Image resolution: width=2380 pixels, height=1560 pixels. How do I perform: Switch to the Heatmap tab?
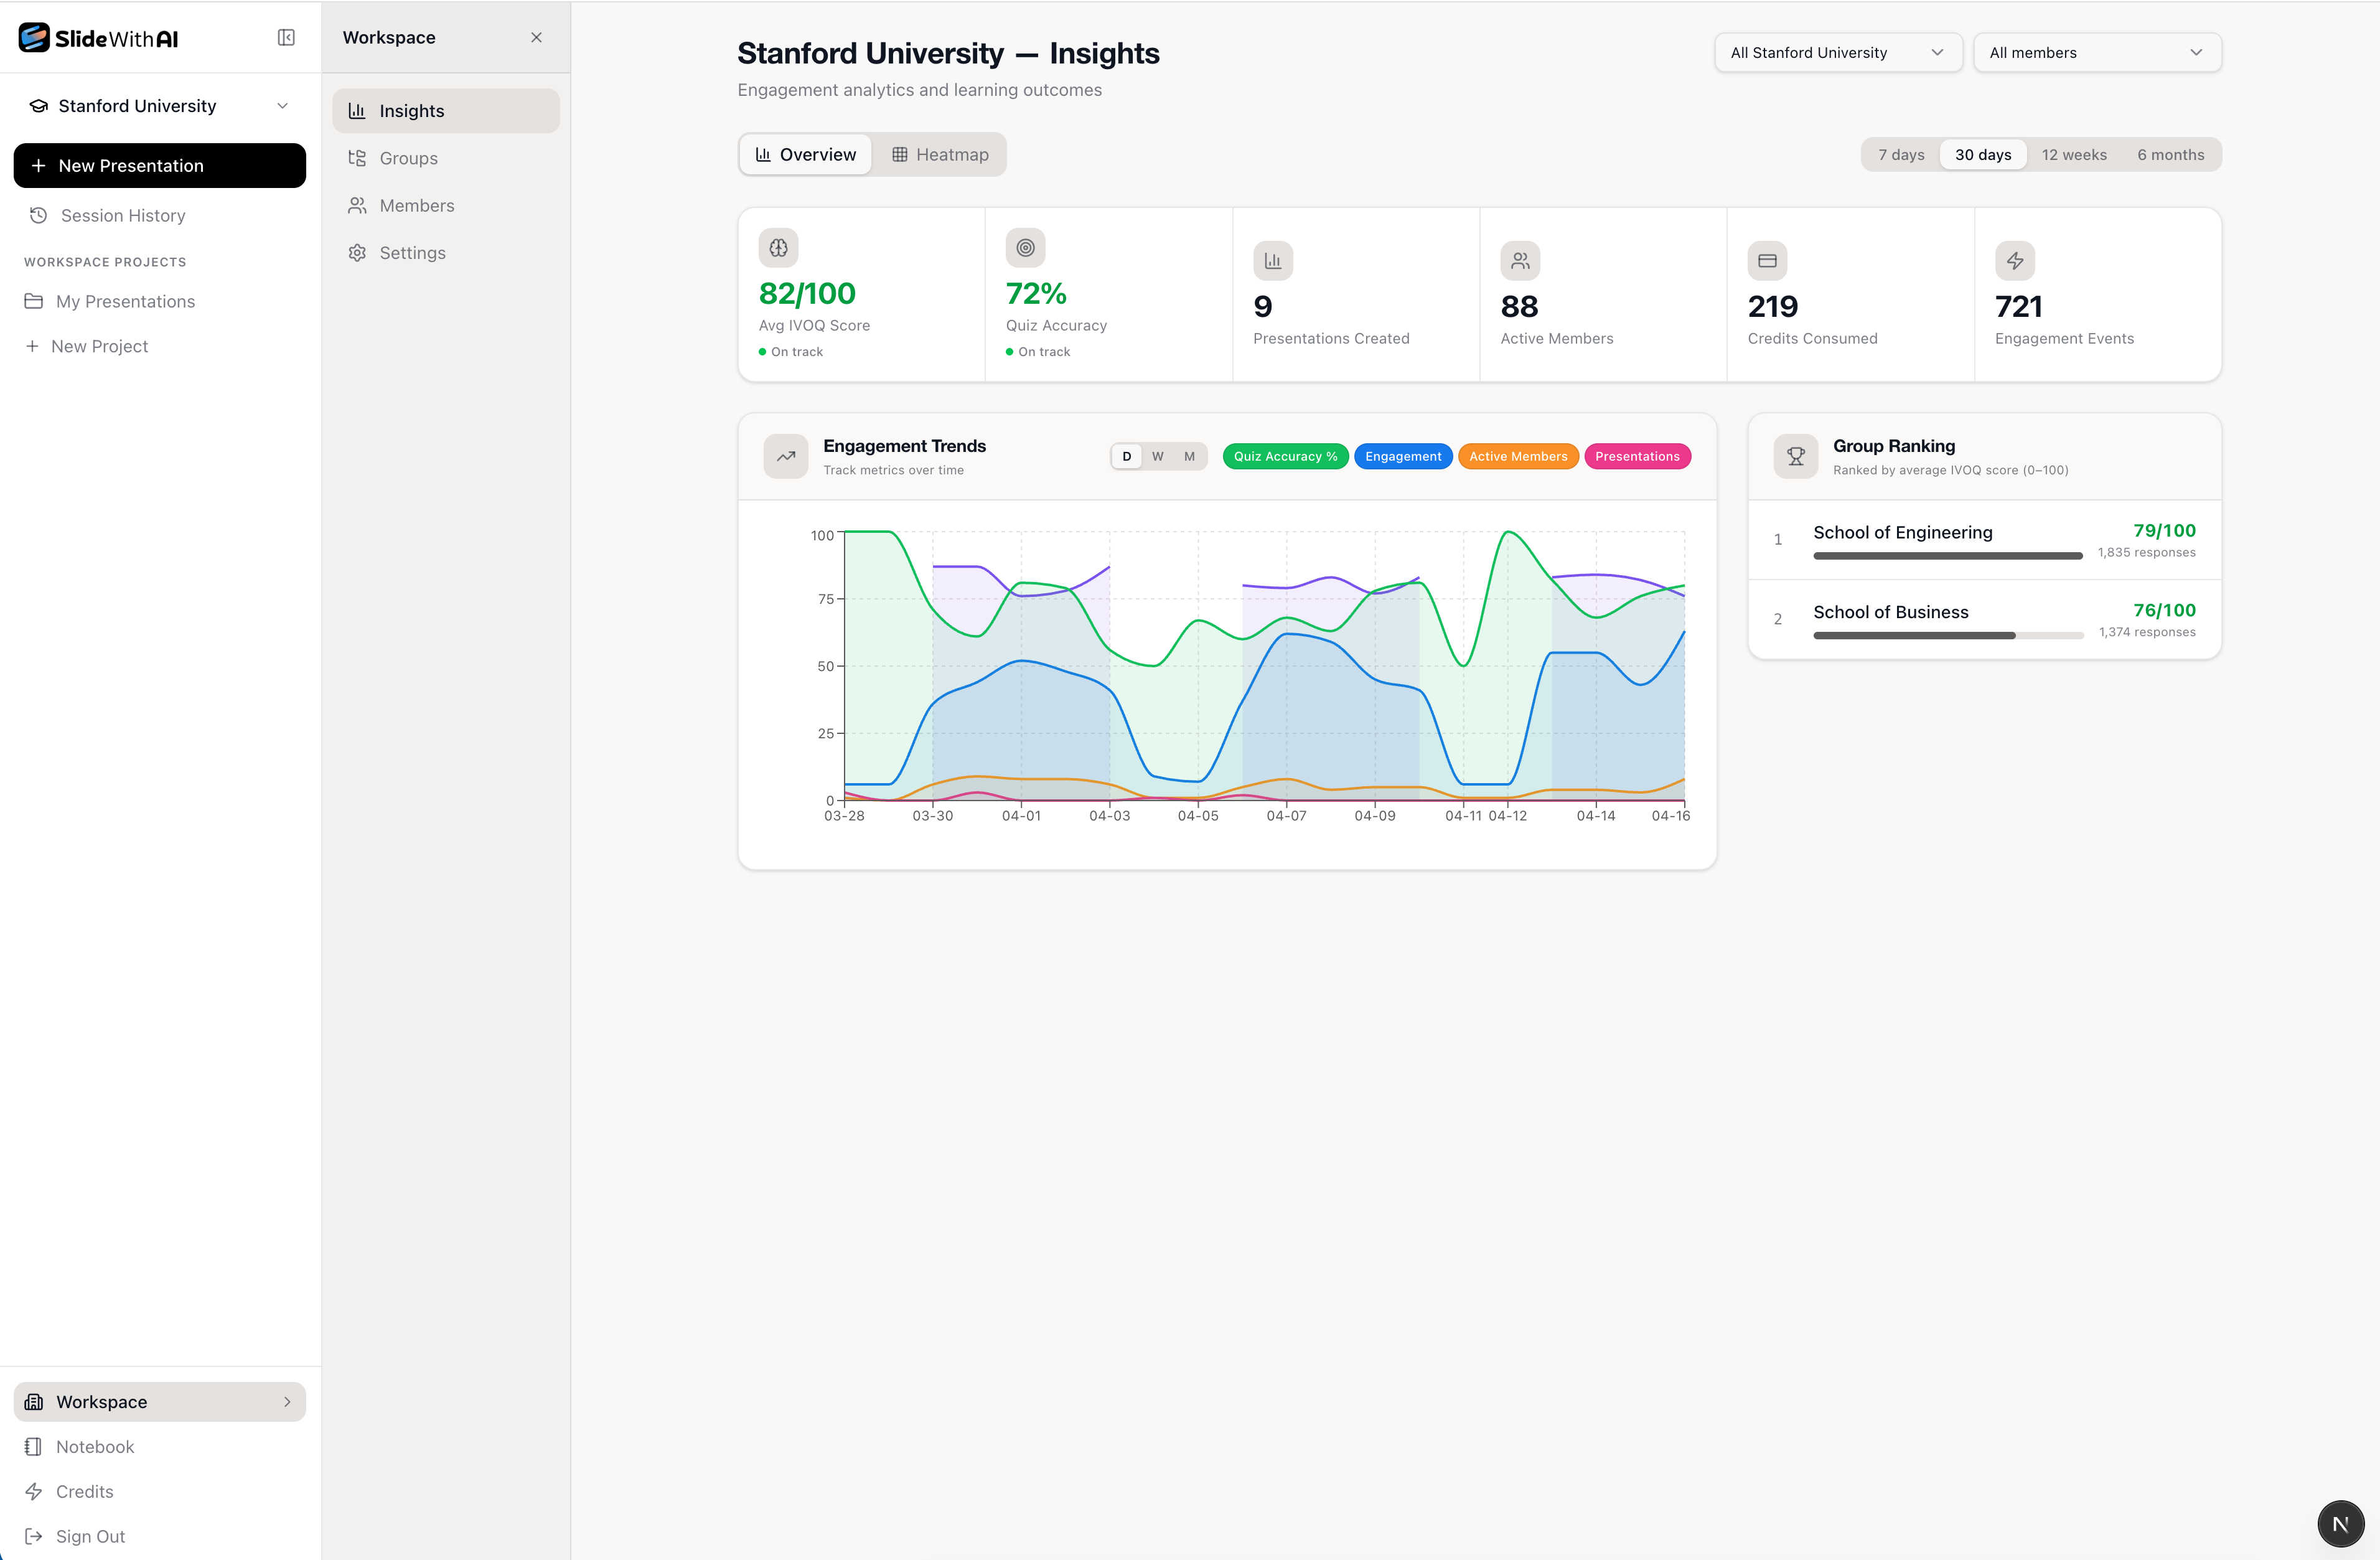click(940, 155)
